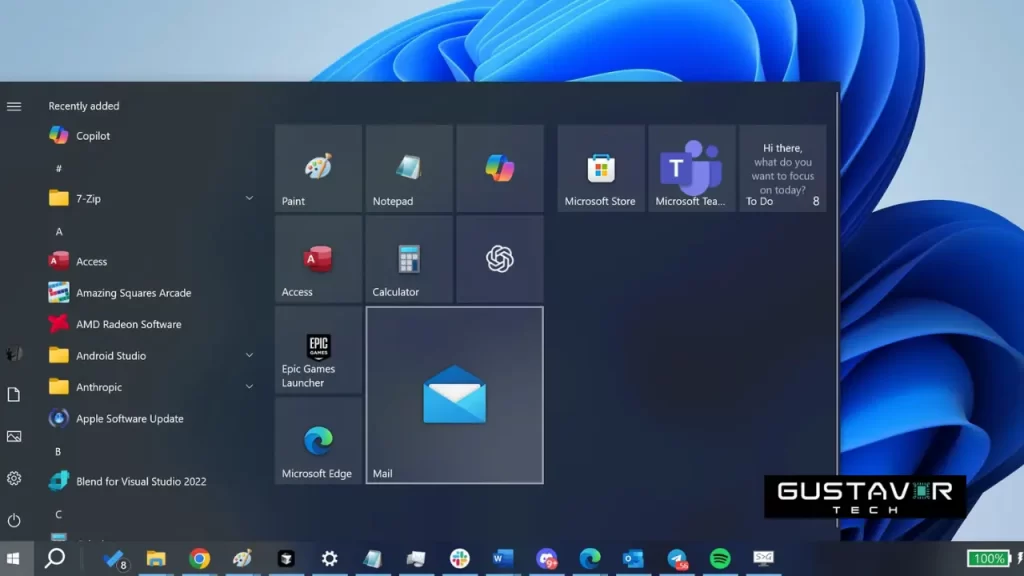Open To Do checkmark app on taskbar
Screen dimensions: 1024x576
(x=114, y=559)
